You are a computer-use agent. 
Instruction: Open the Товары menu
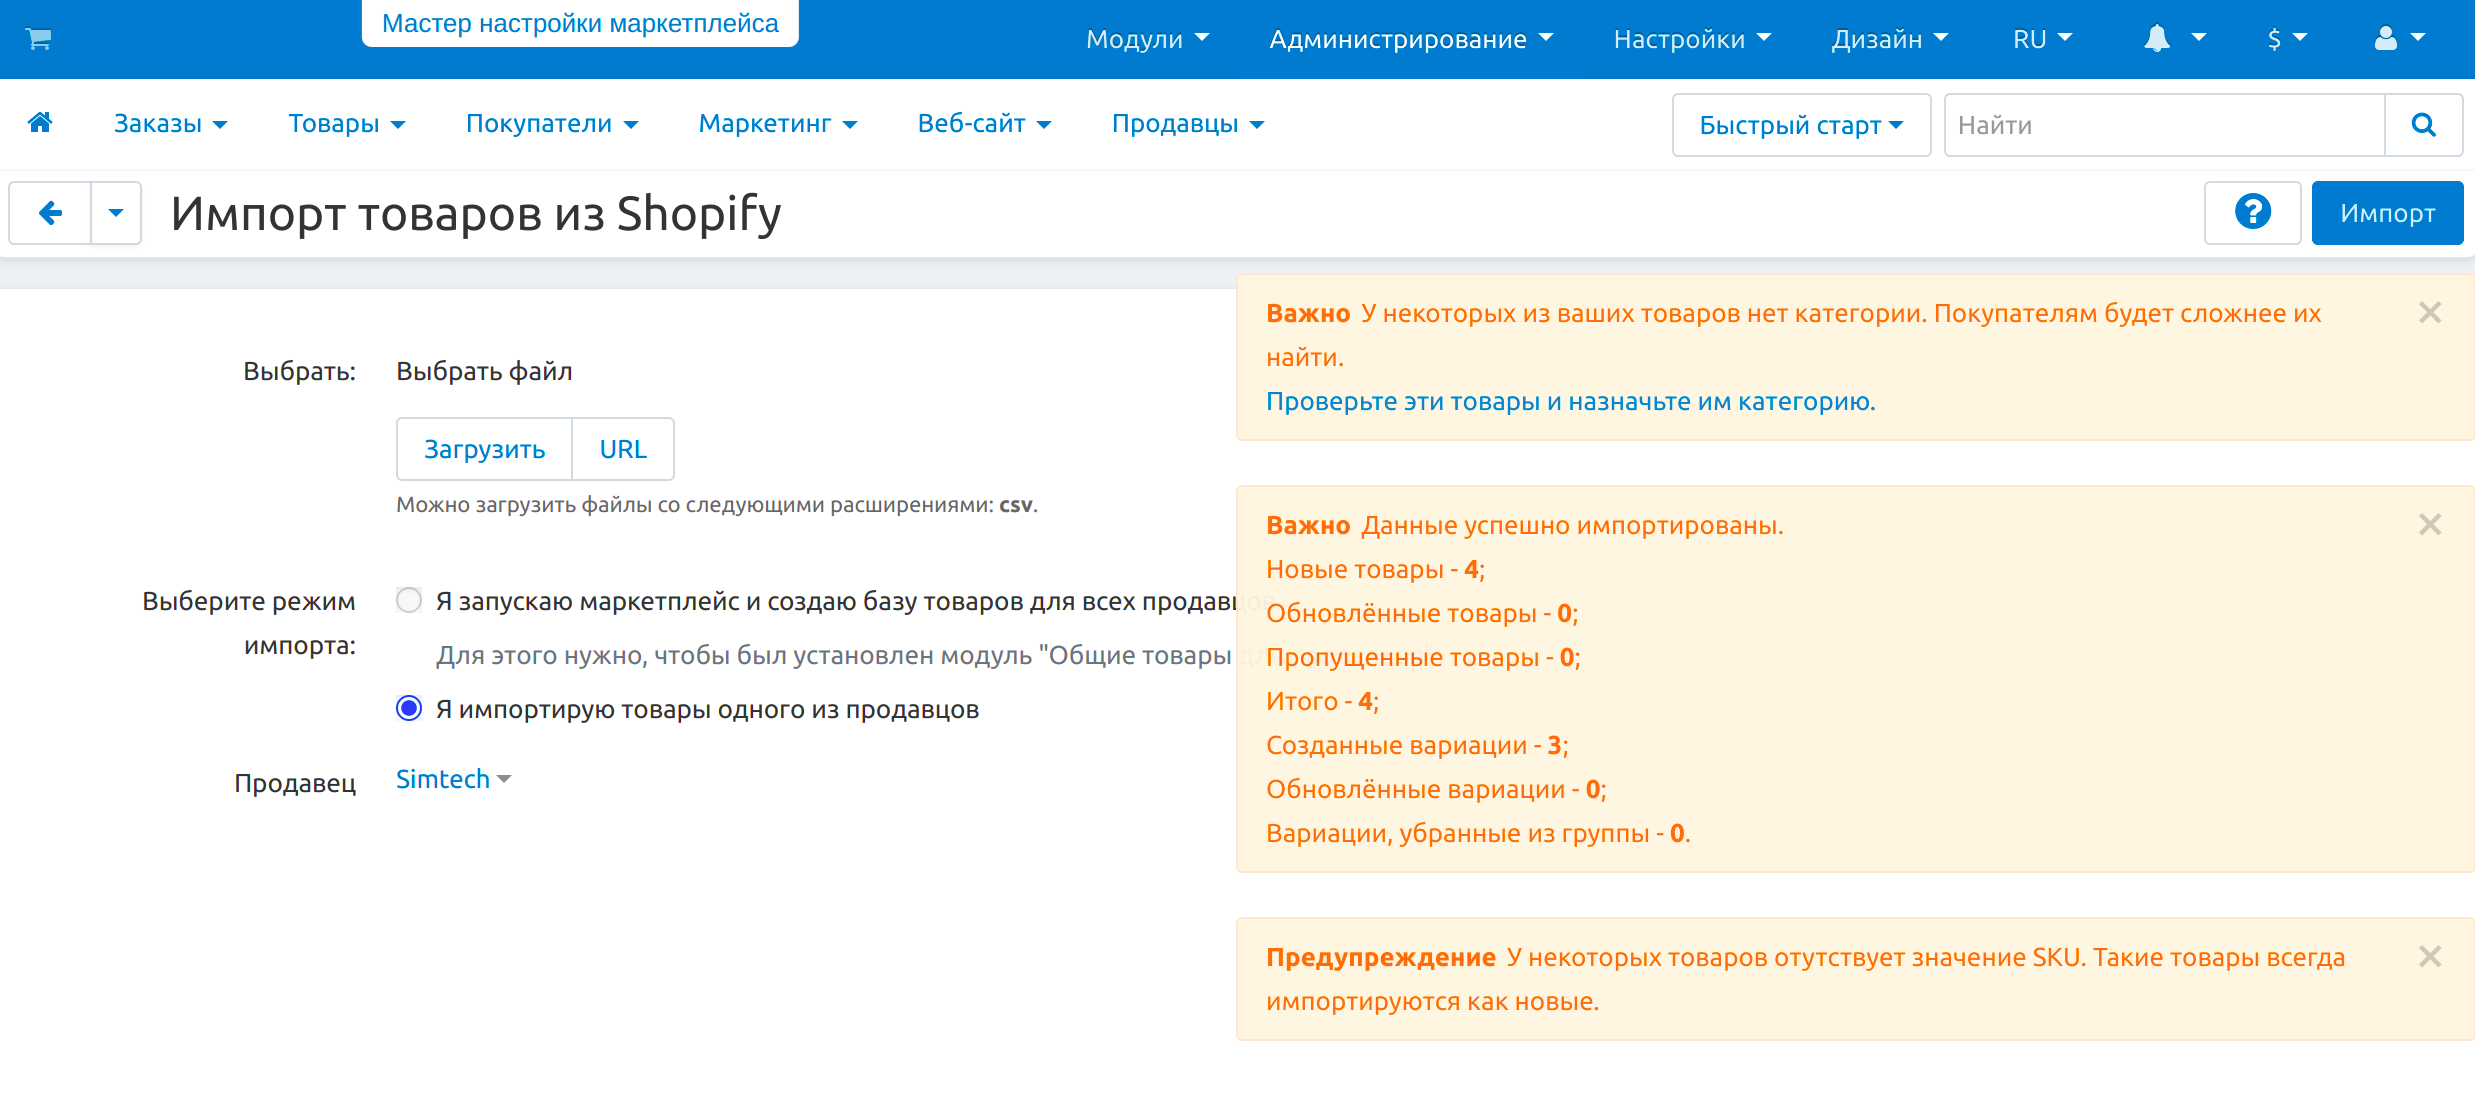346,124
